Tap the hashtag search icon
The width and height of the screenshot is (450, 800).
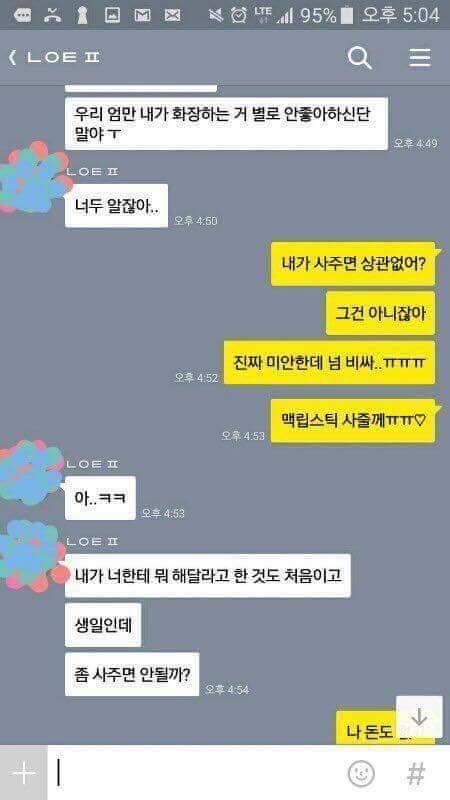pos(416,773)
